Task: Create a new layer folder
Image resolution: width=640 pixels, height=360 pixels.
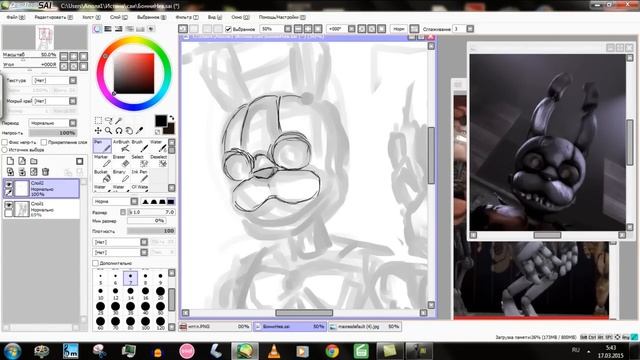Action: (x=34, y=161)
